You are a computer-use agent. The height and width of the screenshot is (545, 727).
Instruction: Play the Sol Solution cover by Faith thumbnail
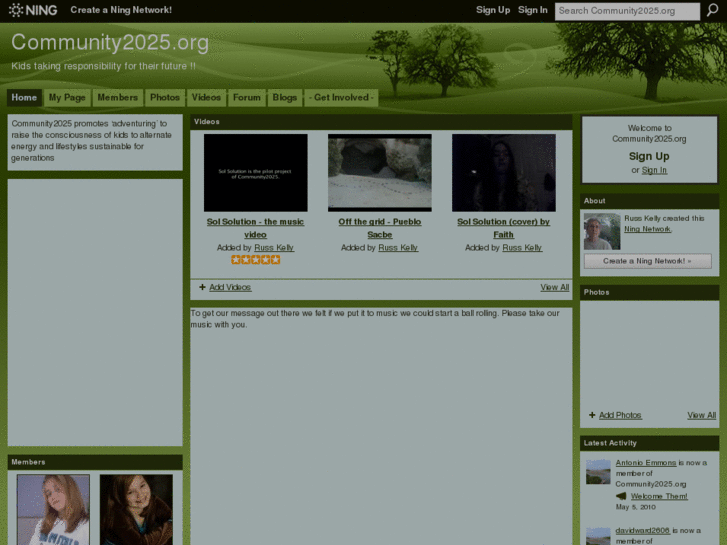click(x=504, y=173)
